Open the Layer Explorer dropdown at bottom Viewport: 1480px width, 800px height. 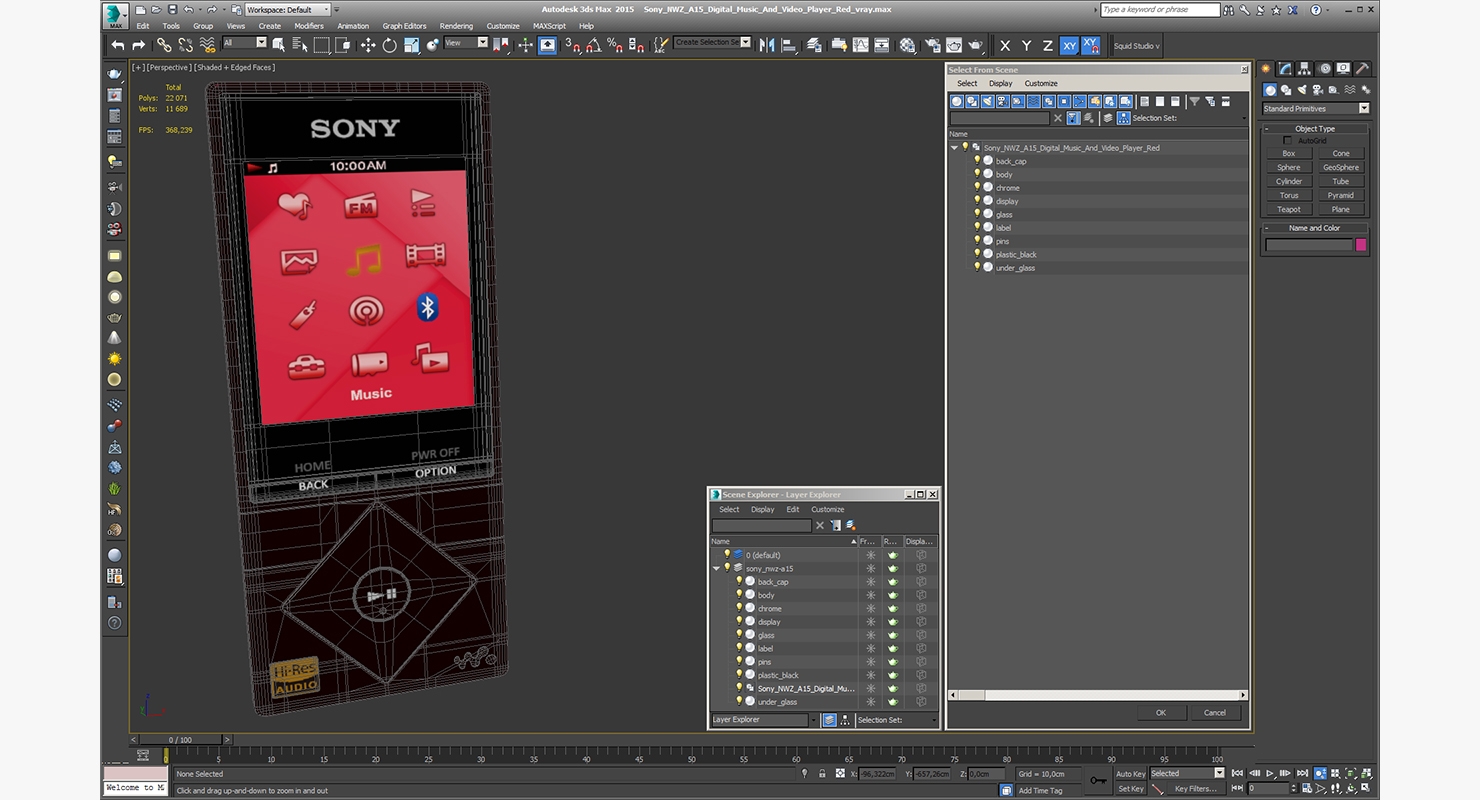coord(764,720)
